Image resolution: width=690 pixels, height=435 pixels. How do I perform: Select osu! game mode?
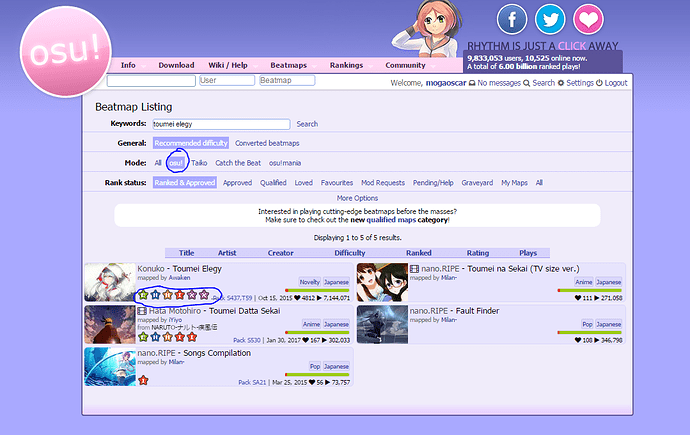[176, 163]
